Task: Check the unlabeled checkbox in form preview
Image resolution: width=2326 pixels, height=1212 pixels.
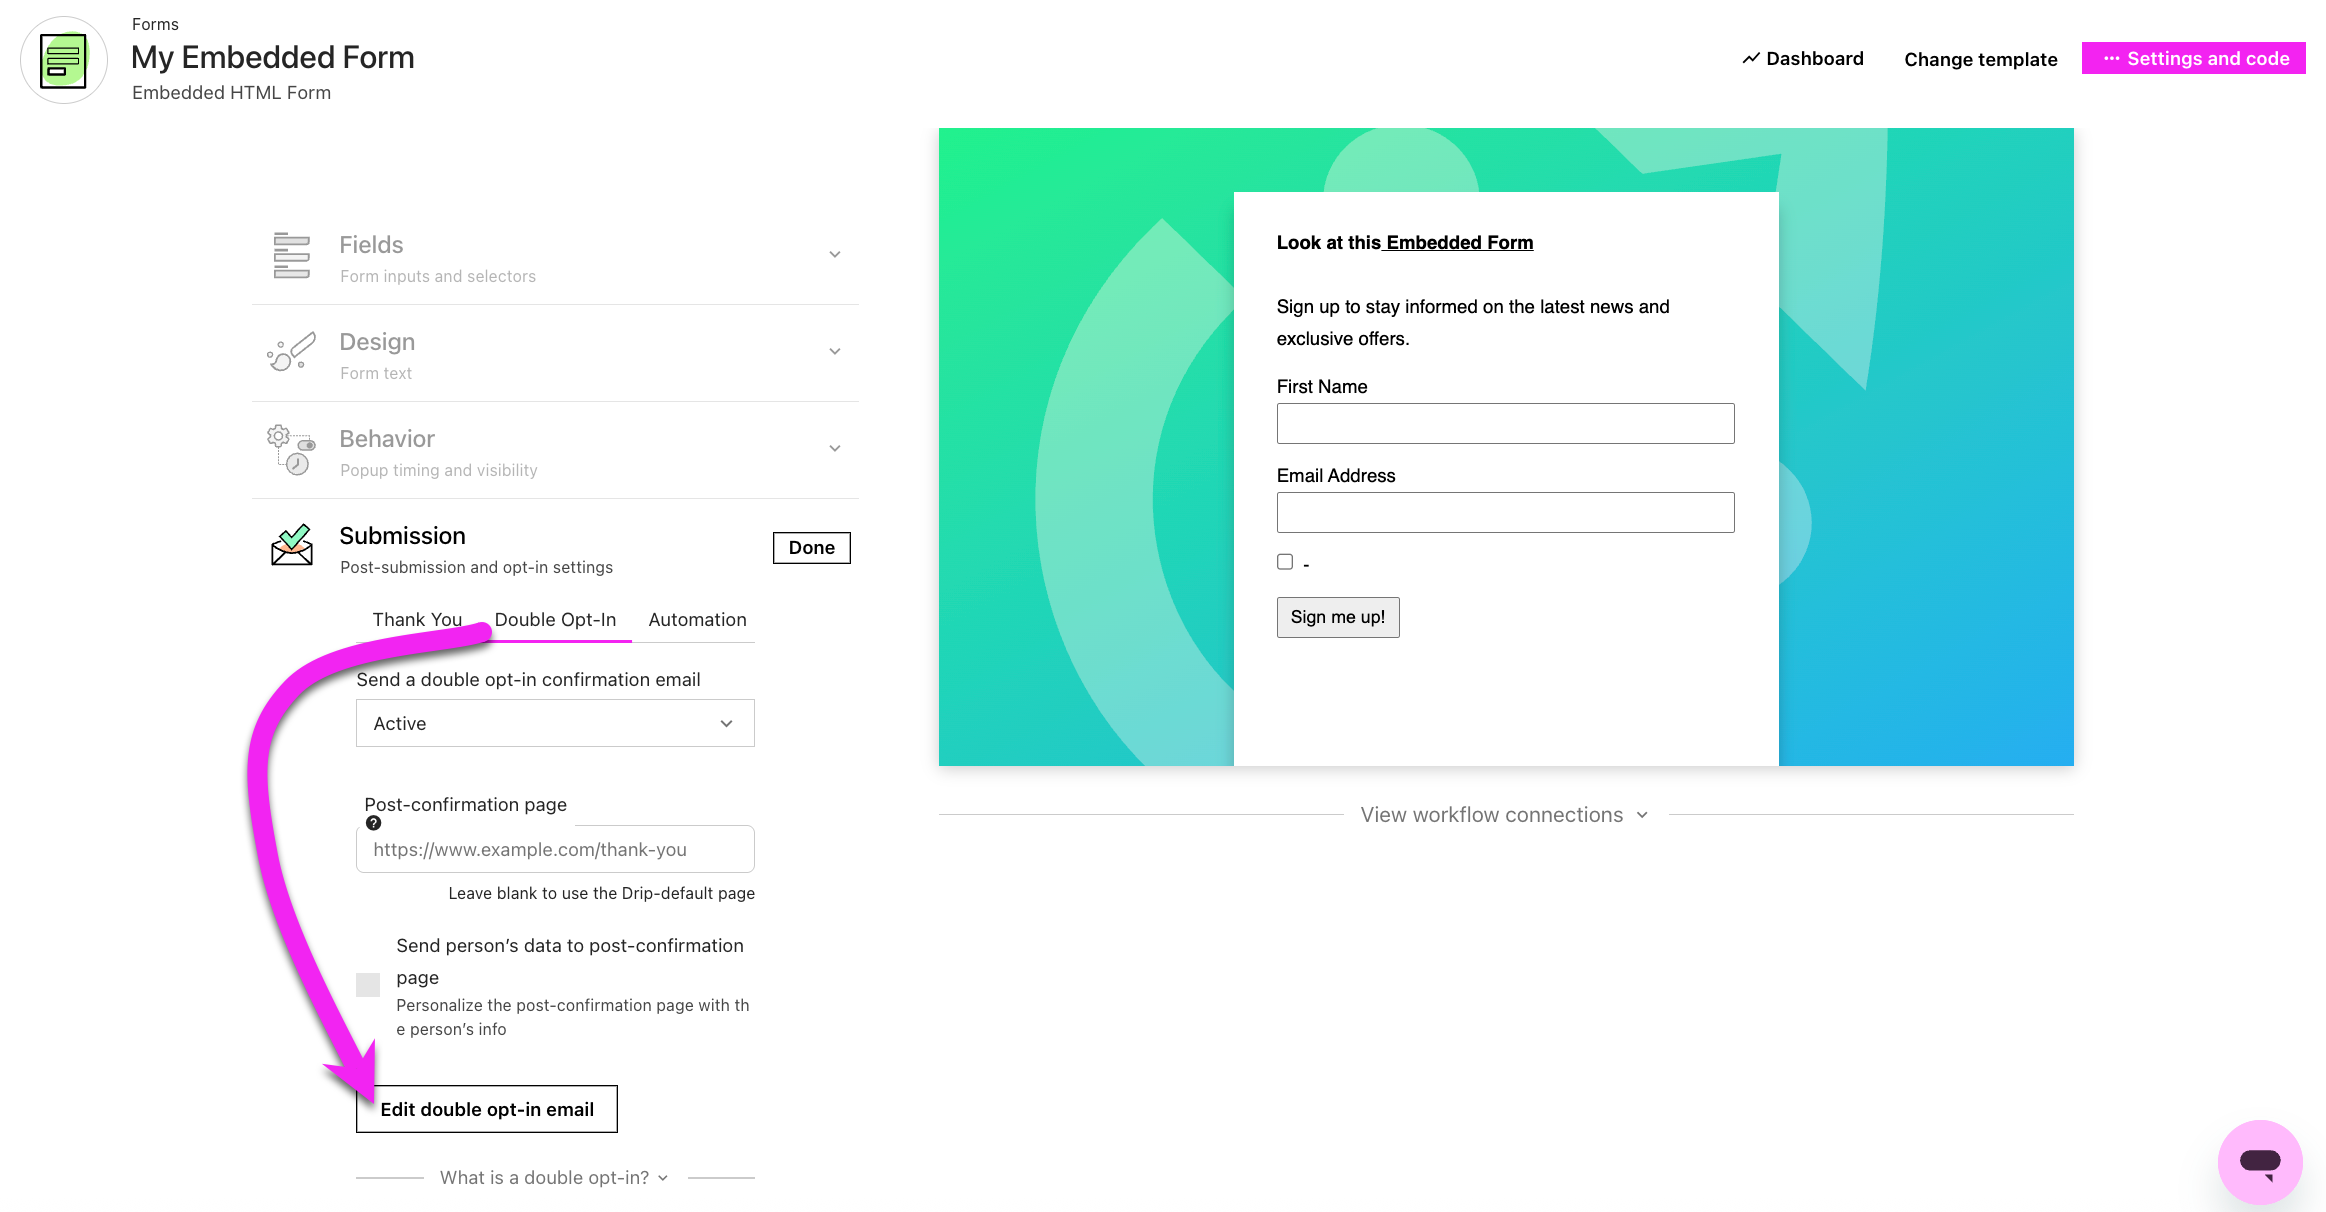Action: (1285, 562)
